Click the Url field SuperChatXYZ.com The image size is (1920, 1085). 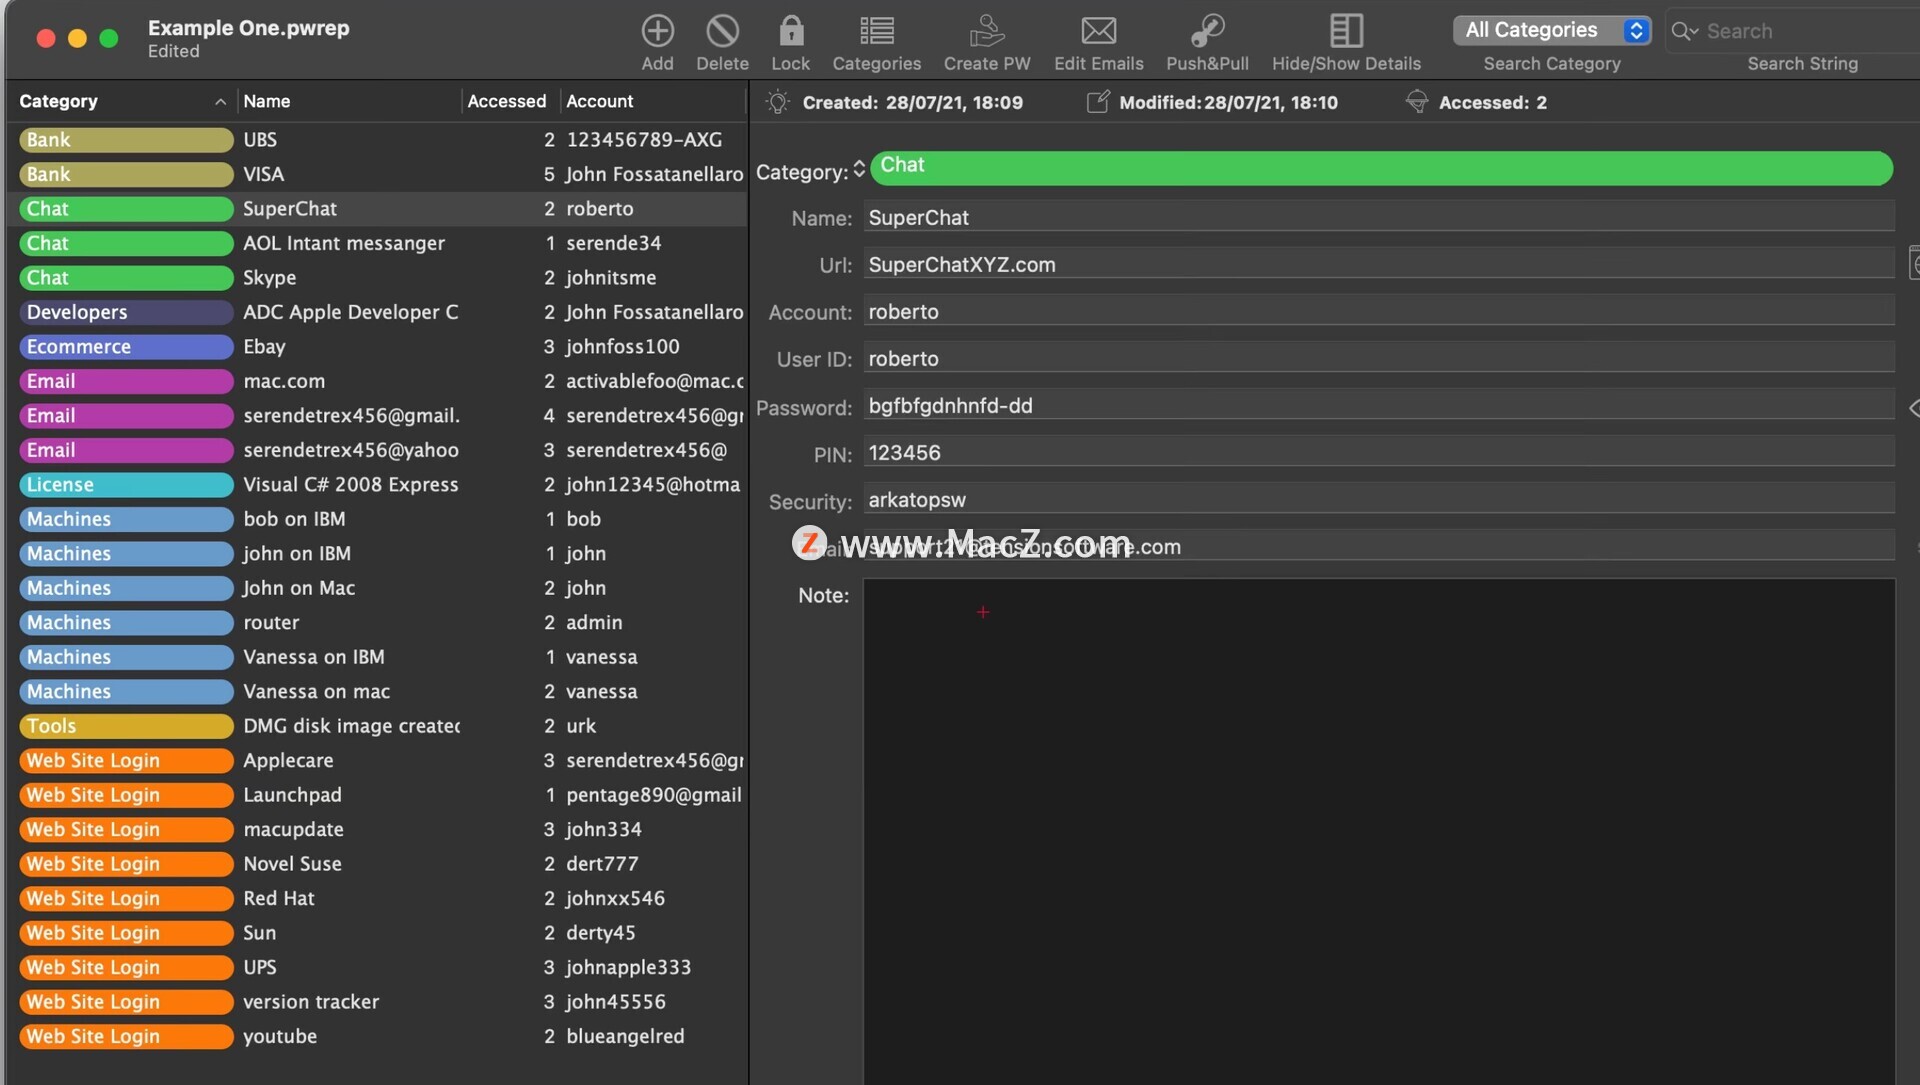[x=1379, y=264]
